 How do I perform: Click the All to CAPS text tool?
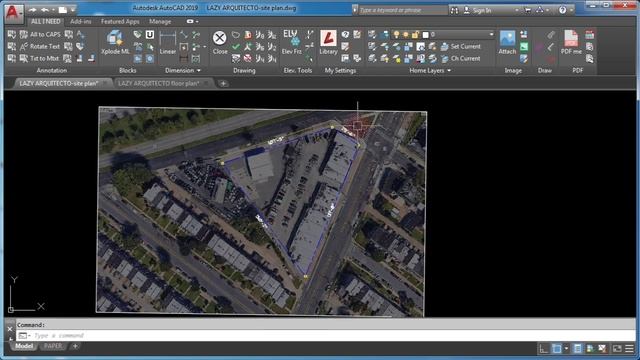(40, 34)
